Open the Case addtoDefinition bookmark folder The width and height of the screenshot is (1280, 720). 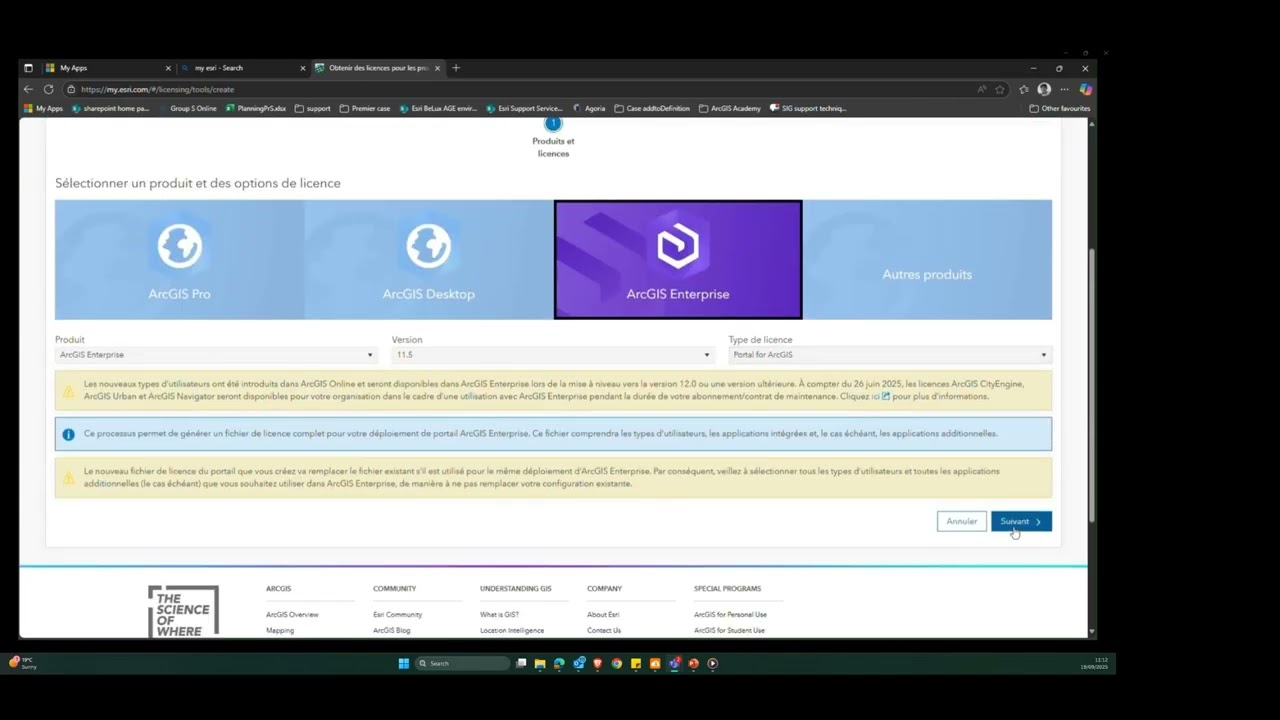coord(652,108)
